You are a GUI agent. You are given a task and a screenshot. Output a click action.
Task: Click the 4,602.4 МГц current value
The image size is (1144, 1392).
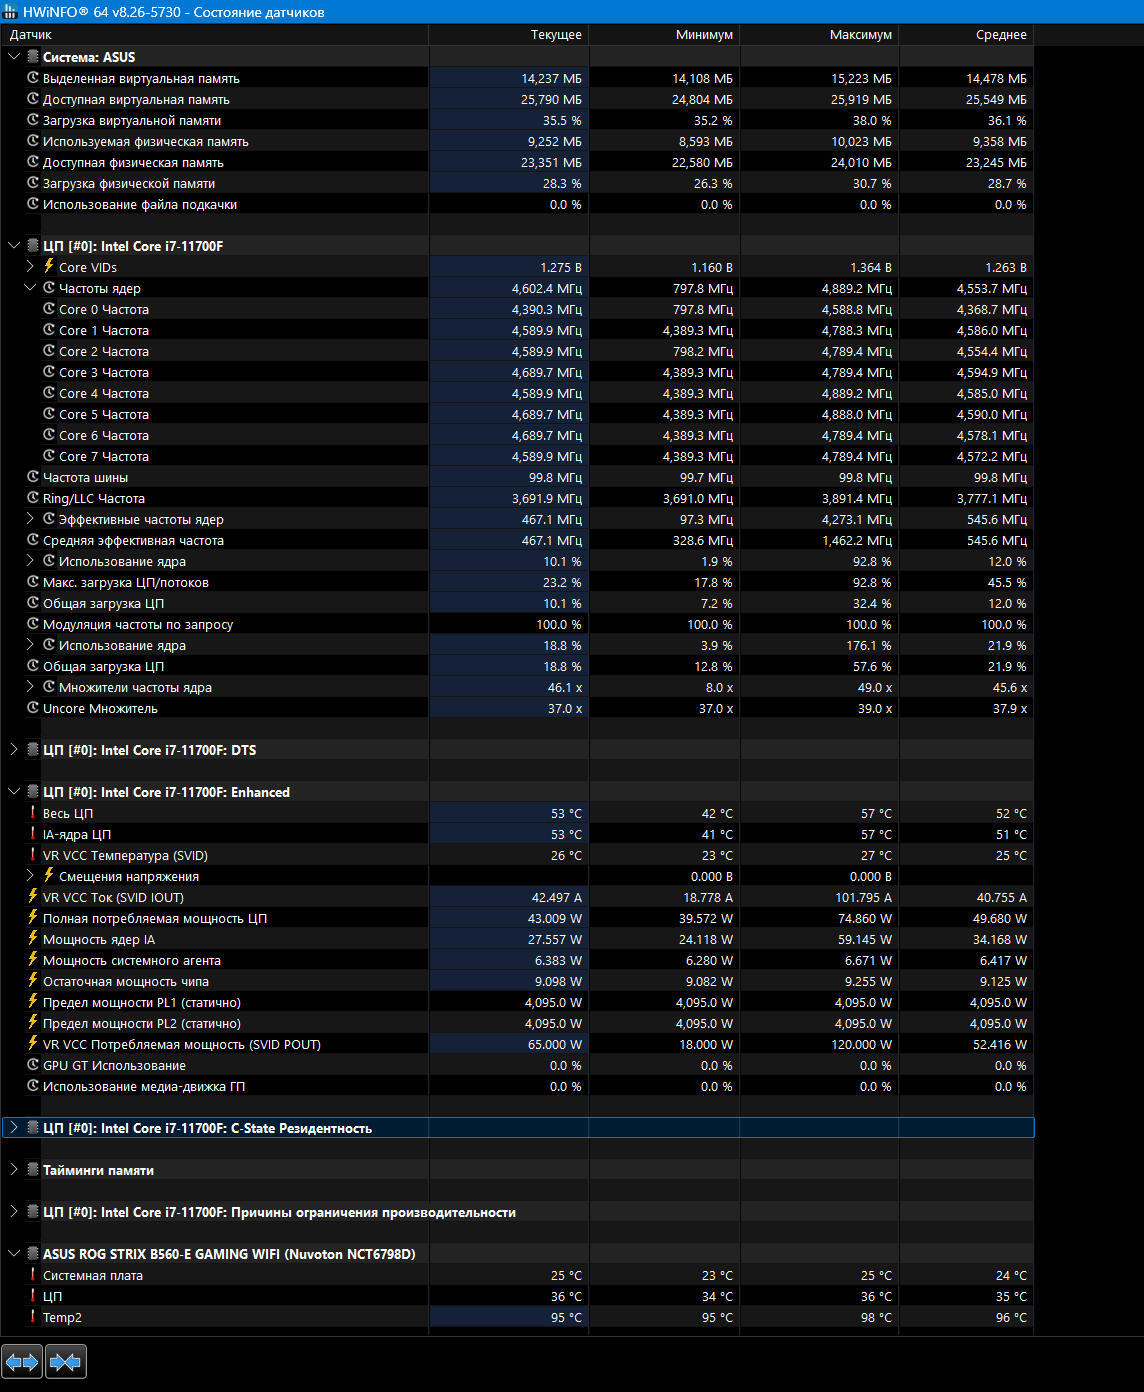coord(547,288)
